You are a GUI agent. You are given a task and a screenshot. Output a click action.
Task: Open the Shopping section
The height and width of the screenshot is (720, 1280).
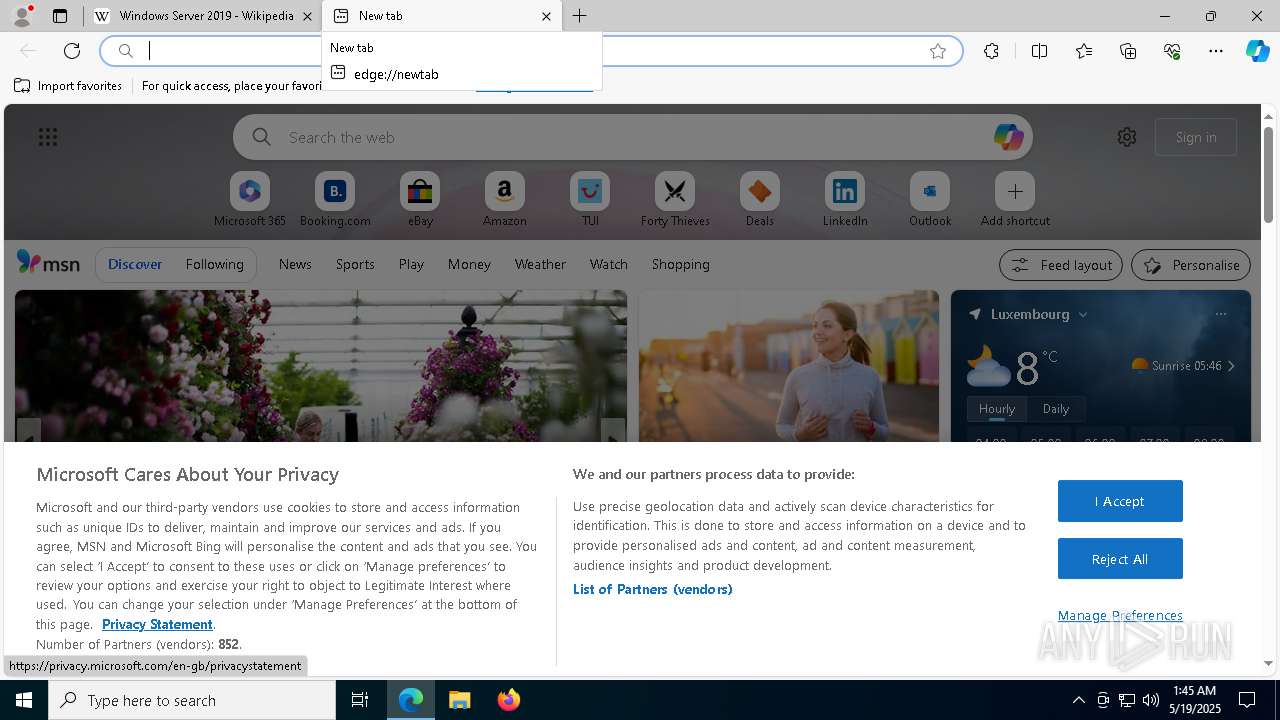[x=681, y=264]
